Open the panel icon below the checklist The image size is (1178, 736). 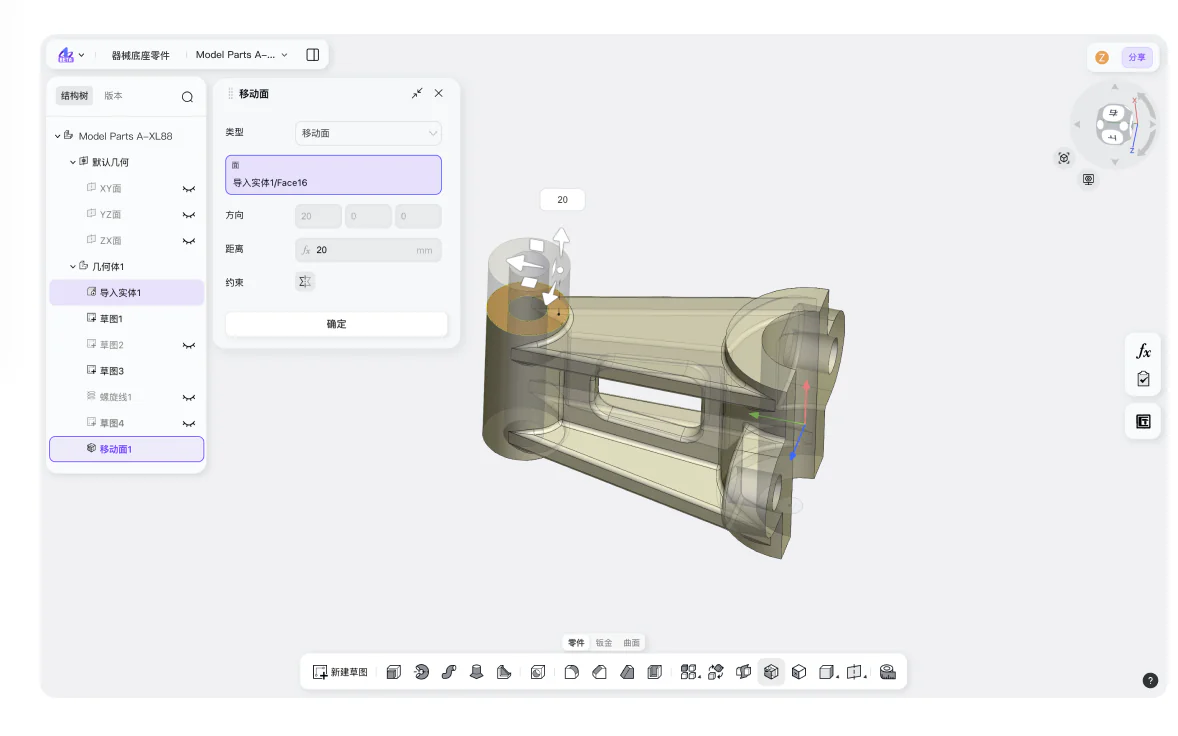pos(1143,421)
